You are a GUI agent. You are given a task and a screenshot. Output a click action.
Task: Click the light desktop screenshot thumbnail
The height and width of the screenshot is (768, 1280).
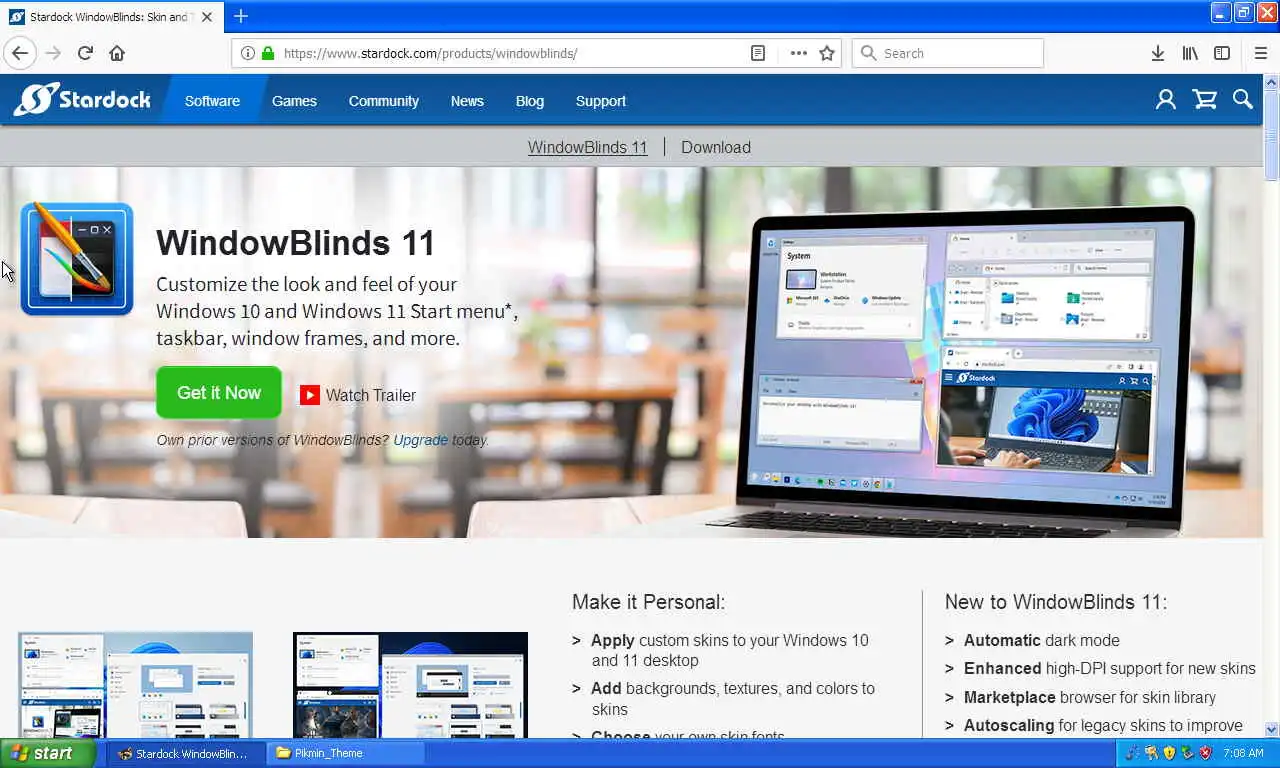[135, 685]
